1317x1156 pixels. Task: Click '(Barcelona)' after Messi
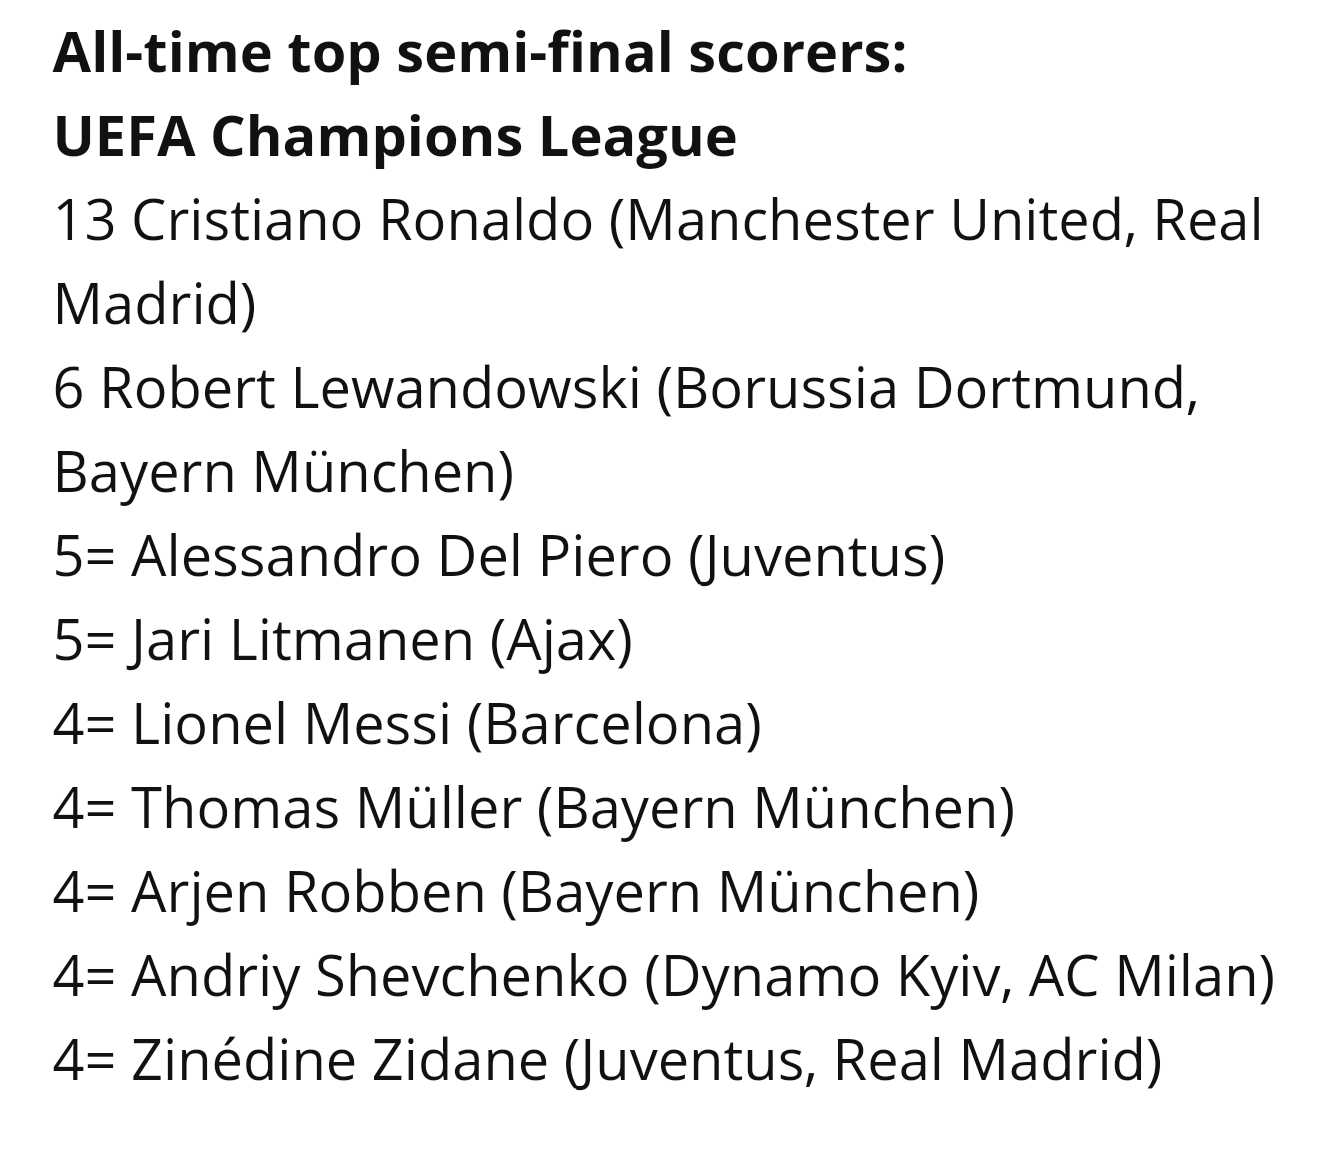614,725
